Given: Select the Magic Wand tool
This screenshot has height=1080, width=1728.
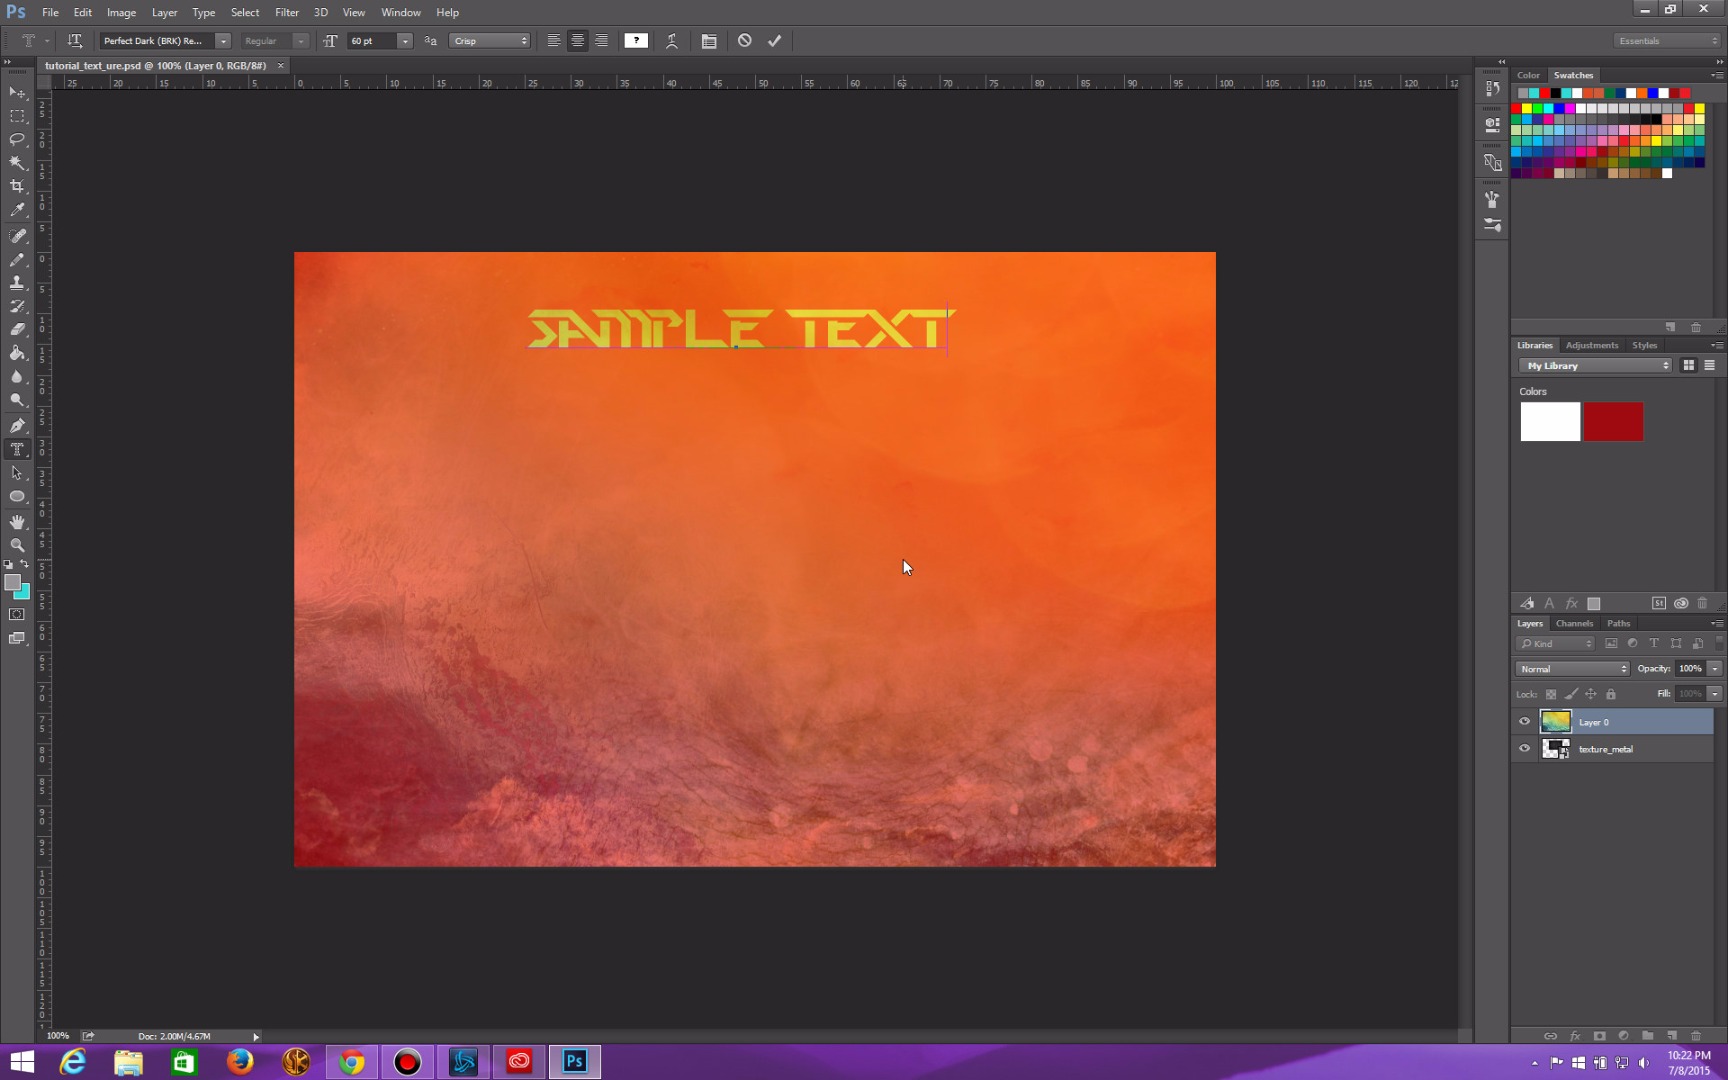Looking at the screenshot, I should coord(17,162).
